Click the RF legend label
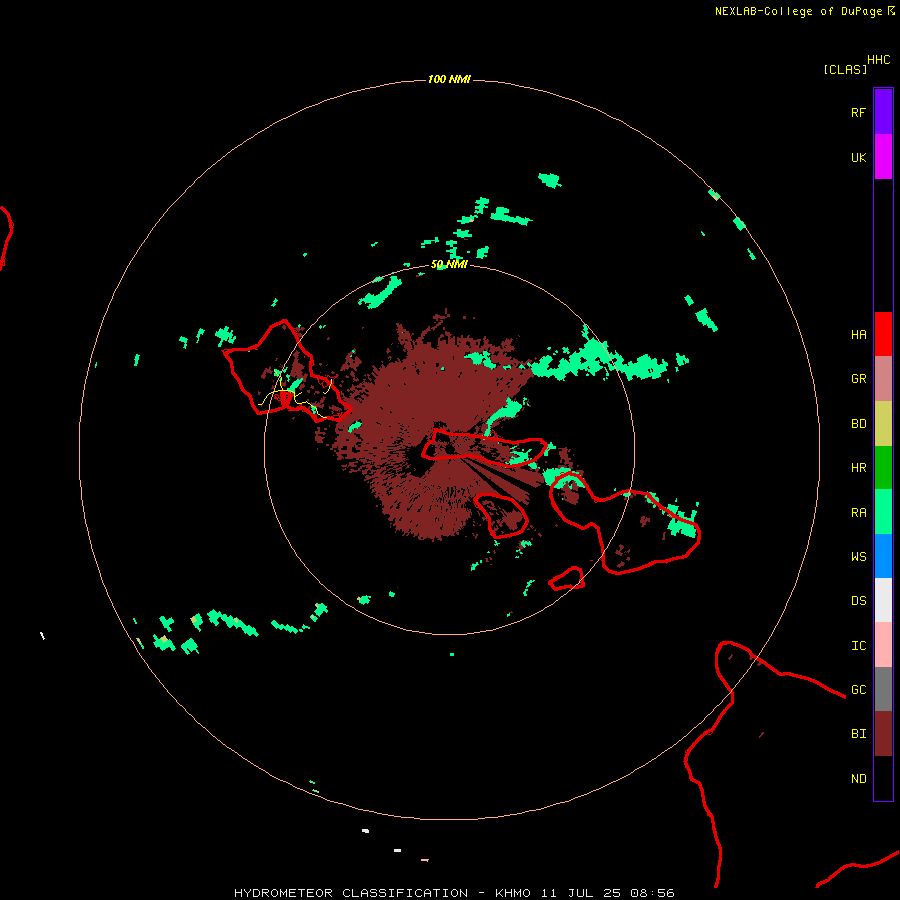The width and height of the screenshot is (900, 900). [x=858, y=113]
